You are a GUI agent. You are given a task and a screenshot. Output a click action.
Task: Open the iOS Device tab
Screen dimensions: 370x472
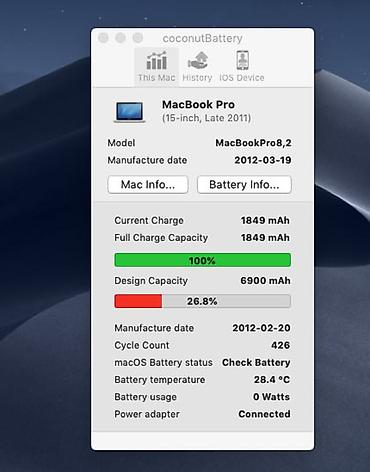(242, 67)
